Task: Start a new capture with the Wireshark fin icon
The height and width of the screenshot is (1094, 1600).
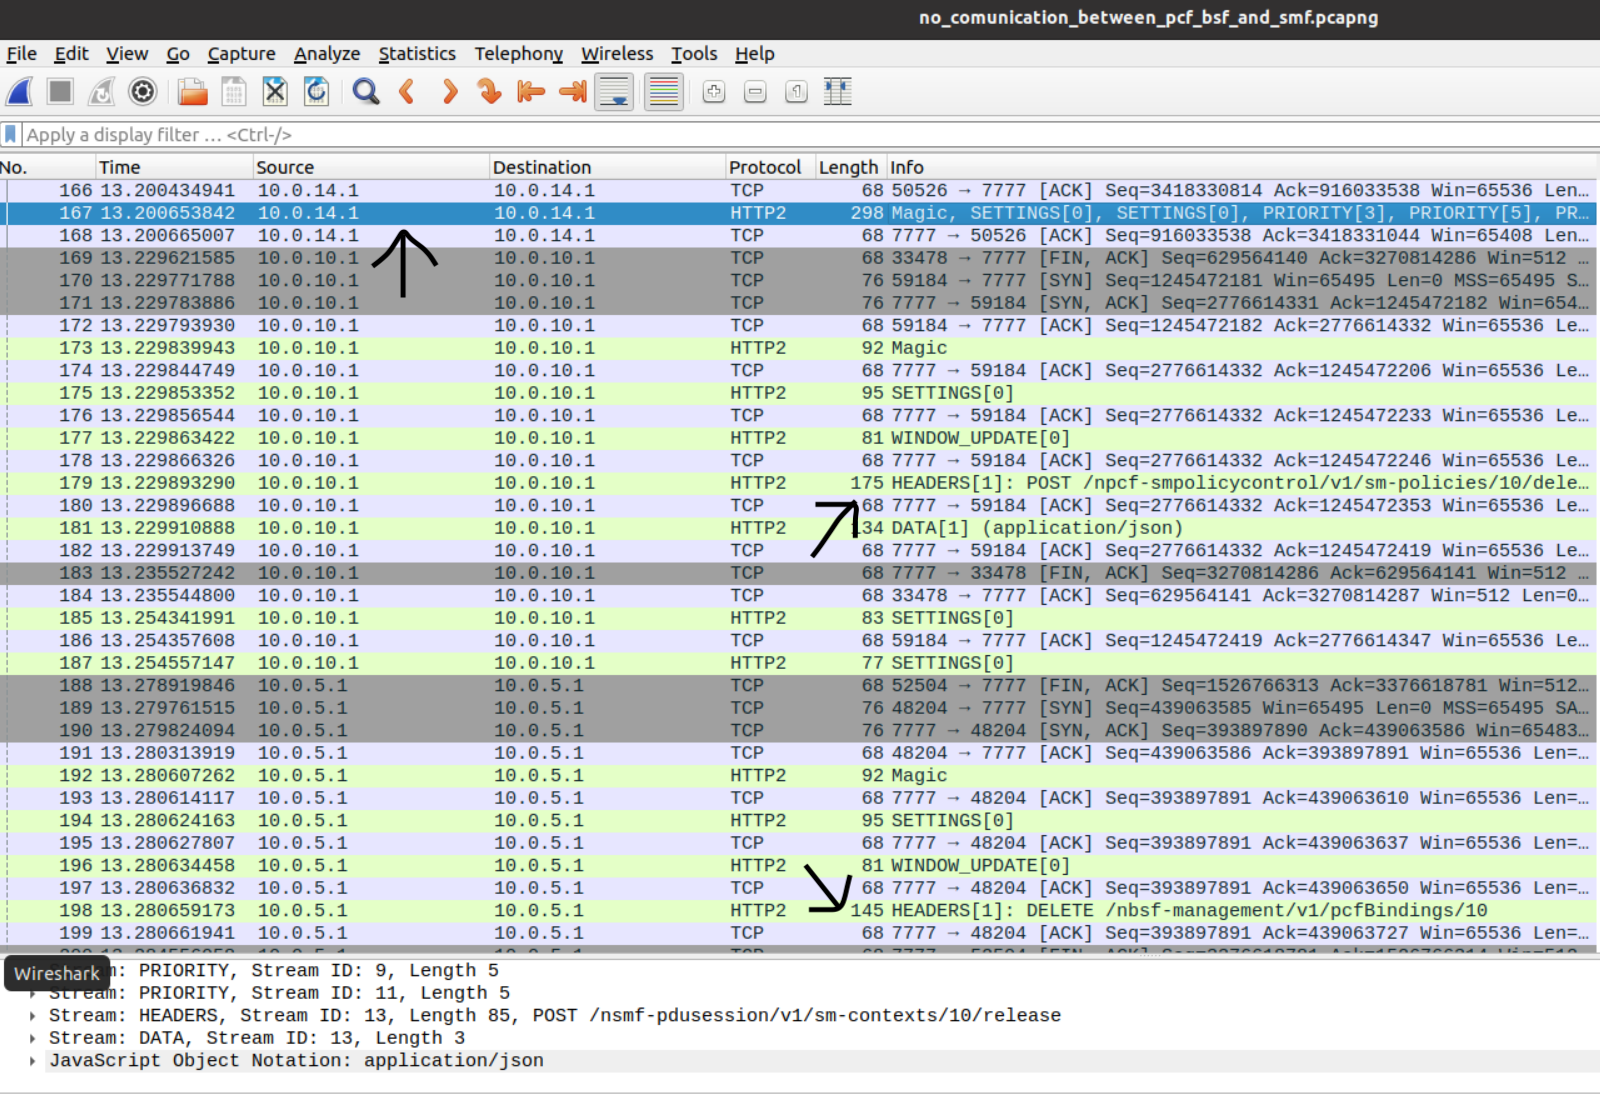Action: click(x=18, y=91)
